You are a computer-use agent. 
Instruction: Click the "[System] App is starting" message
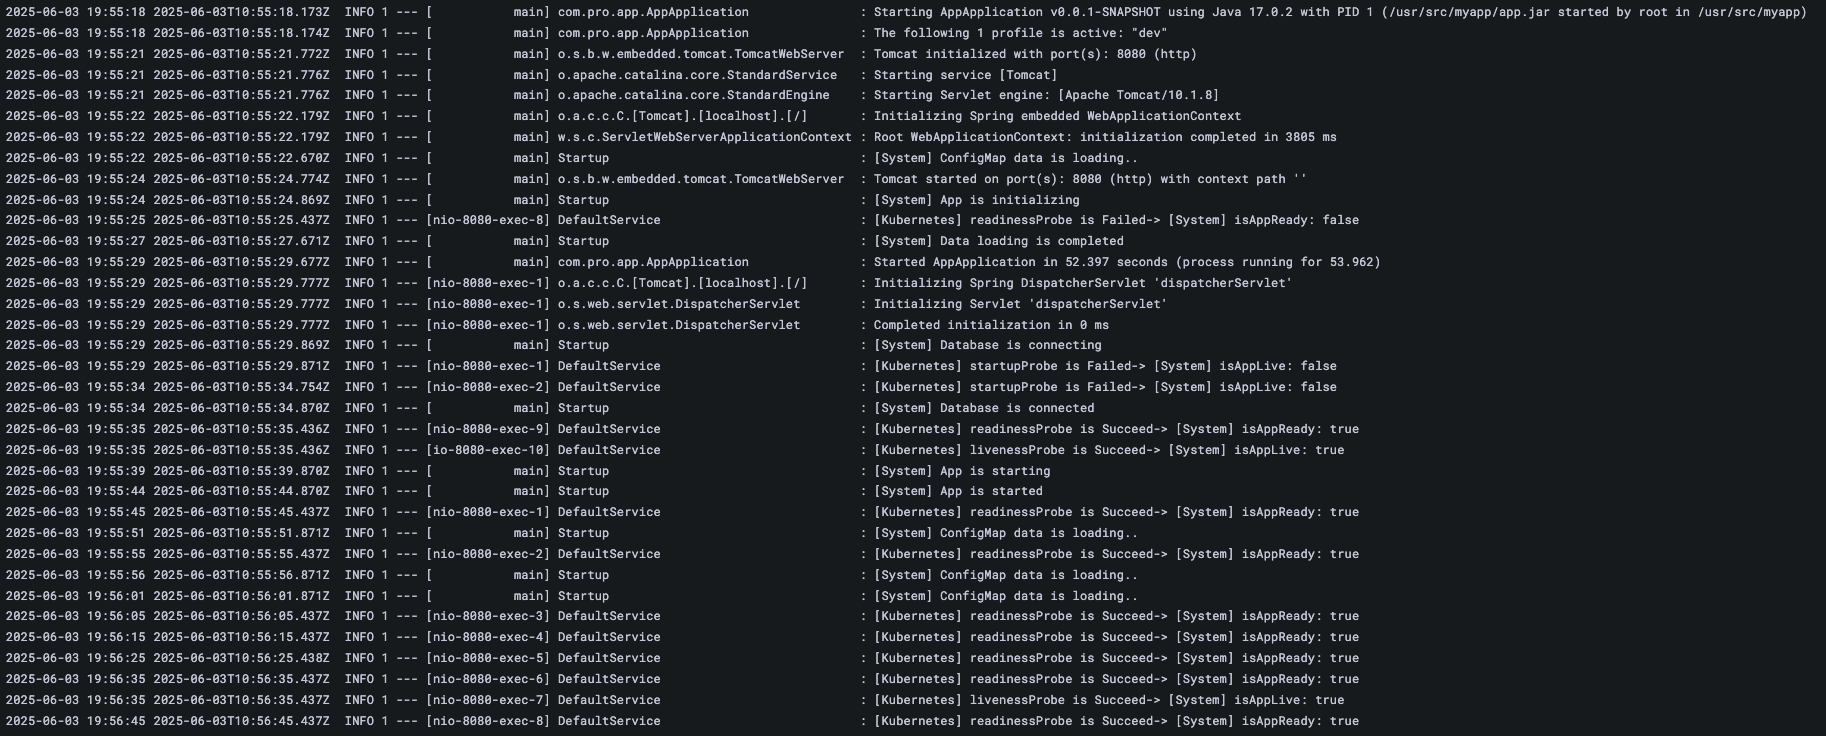[962, 471]
